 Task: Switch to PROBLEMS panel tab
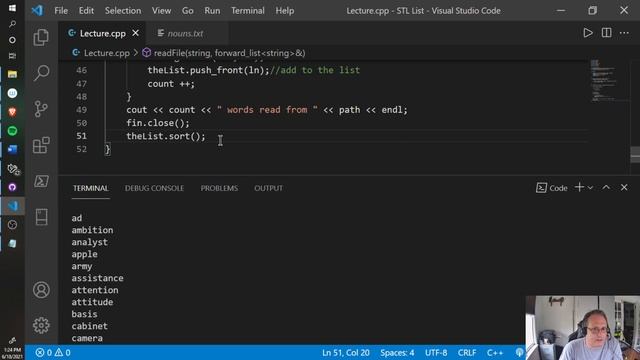(219, 188)
